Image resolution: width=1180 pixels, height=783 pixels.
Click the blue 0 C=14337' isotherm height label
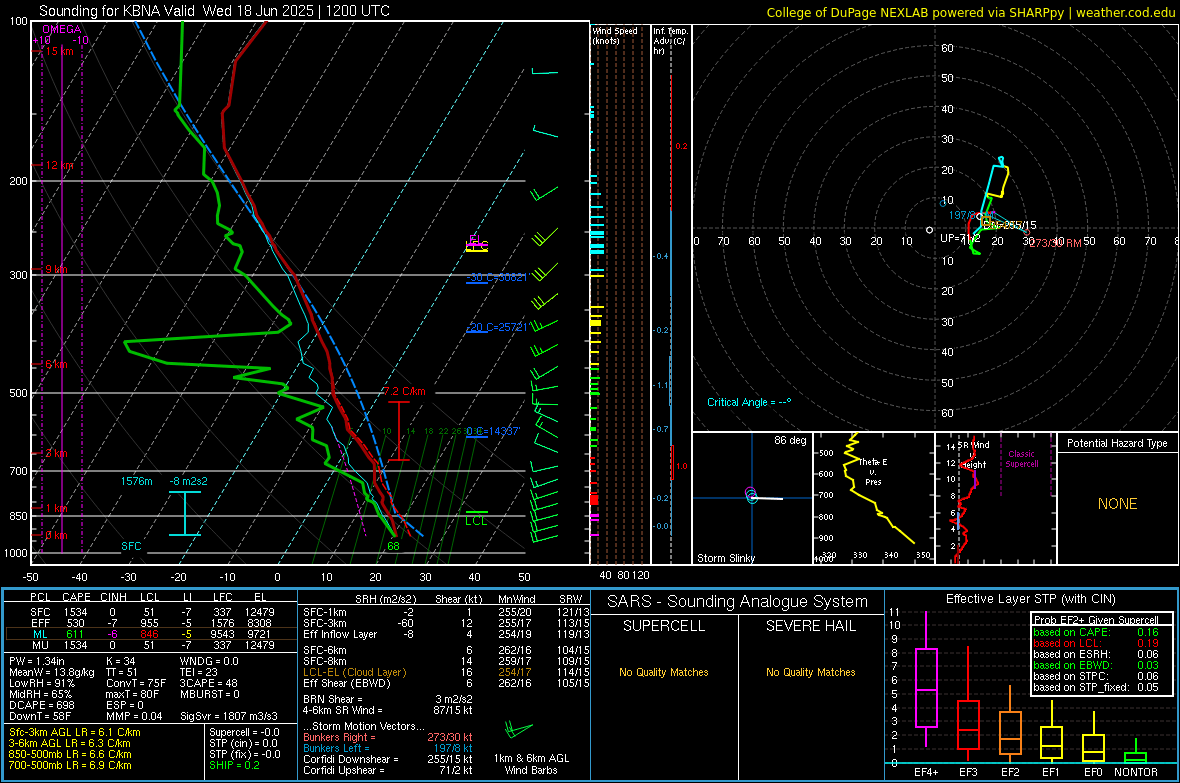493,431
